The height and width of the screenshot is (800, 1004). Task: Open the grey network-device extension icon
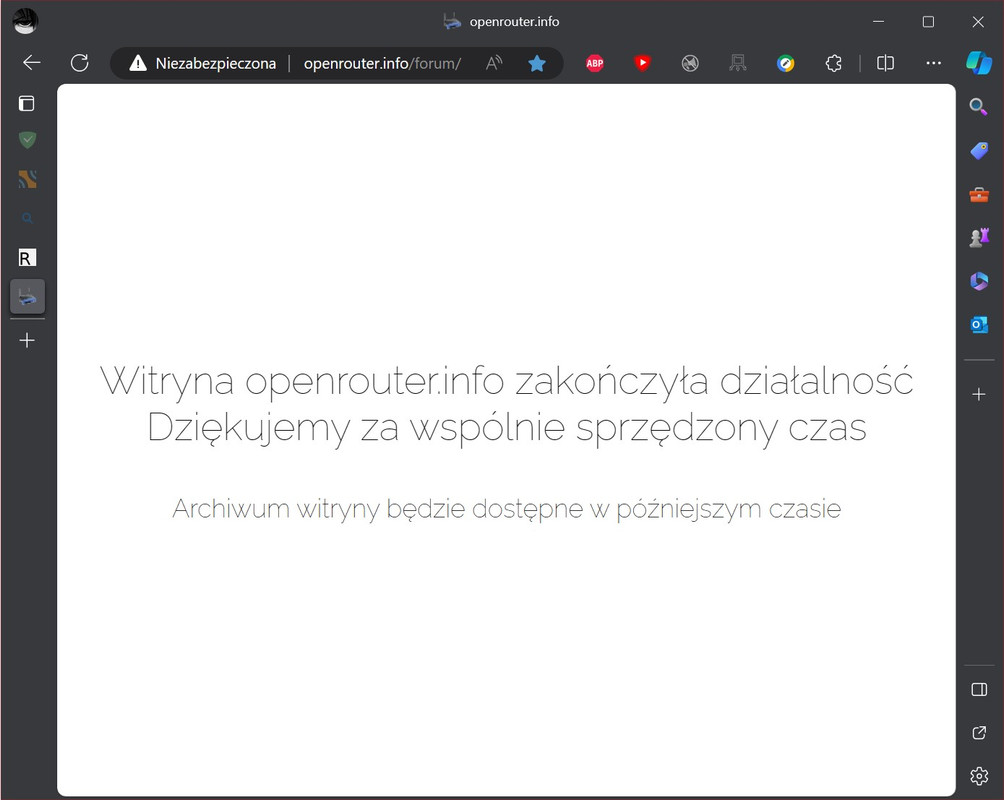click(738, 63)
